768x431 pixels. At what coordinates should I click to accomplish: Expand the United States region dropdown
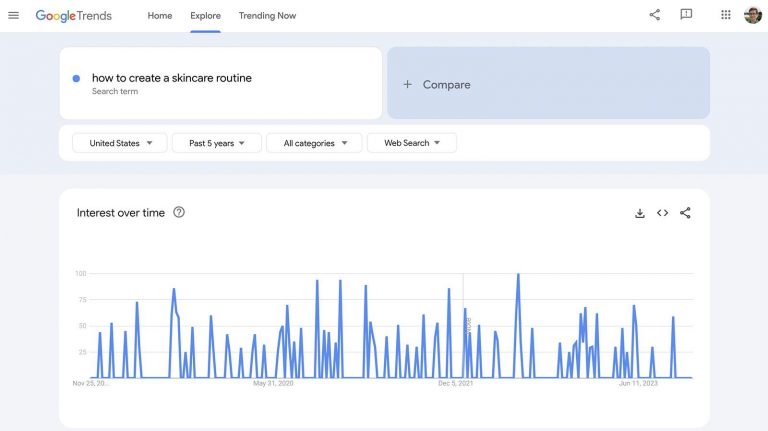pyautogui.click(x=120, y=143)
